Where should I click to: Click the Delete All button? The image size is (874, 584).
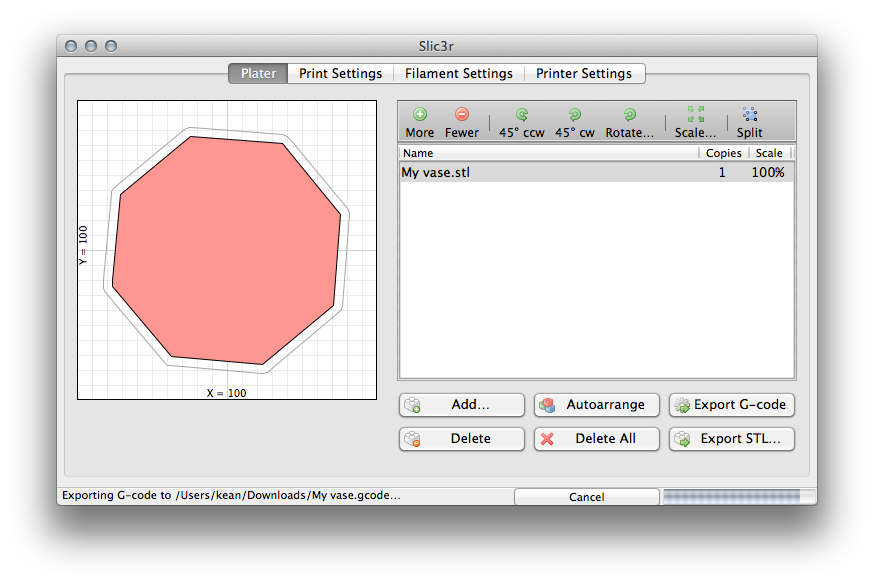597,438
